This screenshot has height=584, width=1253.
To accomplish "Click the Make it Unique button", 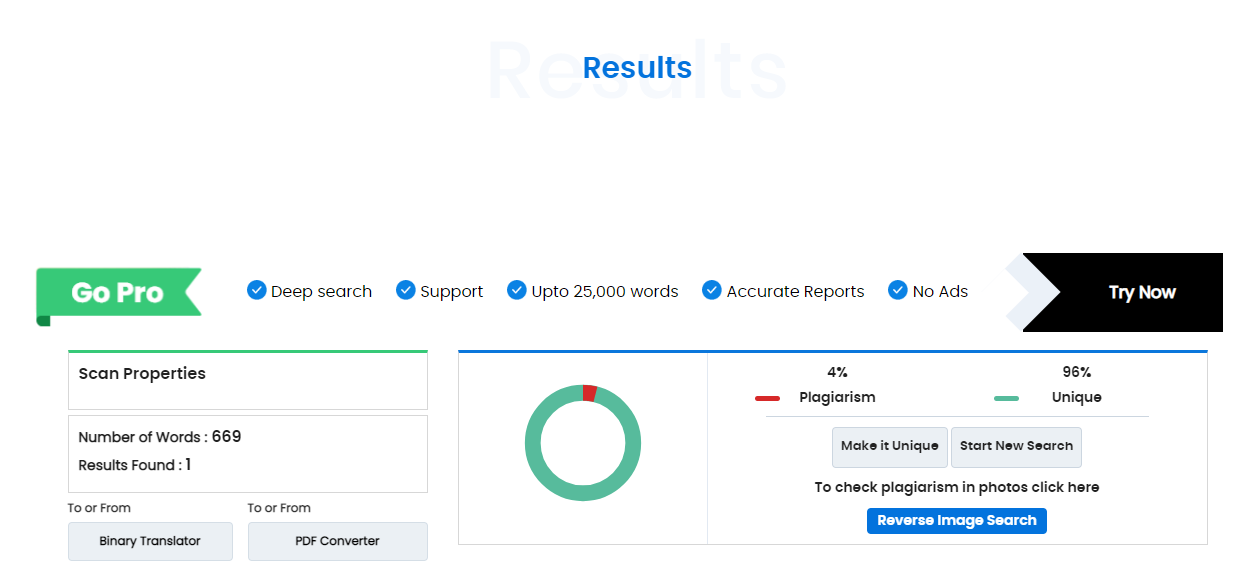I will point(889,447).
